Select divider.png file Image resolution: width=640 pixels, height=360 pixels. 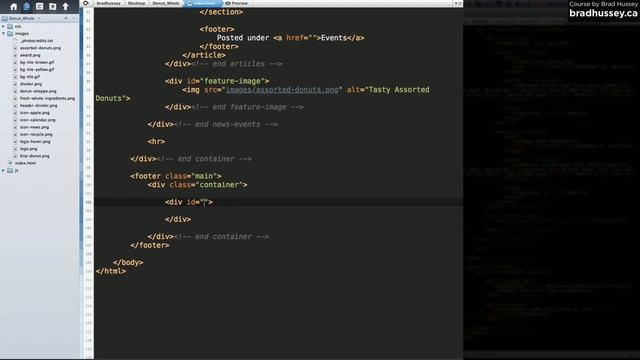(31, 84)
